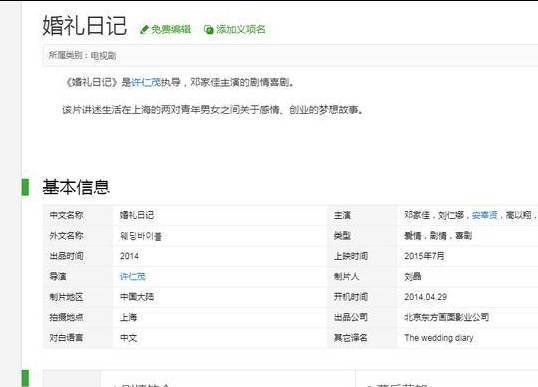The height and width of the screenshot is (387, 538).
Task: Click the 所属类别:电视剧 category line
Action: (82, 55)
